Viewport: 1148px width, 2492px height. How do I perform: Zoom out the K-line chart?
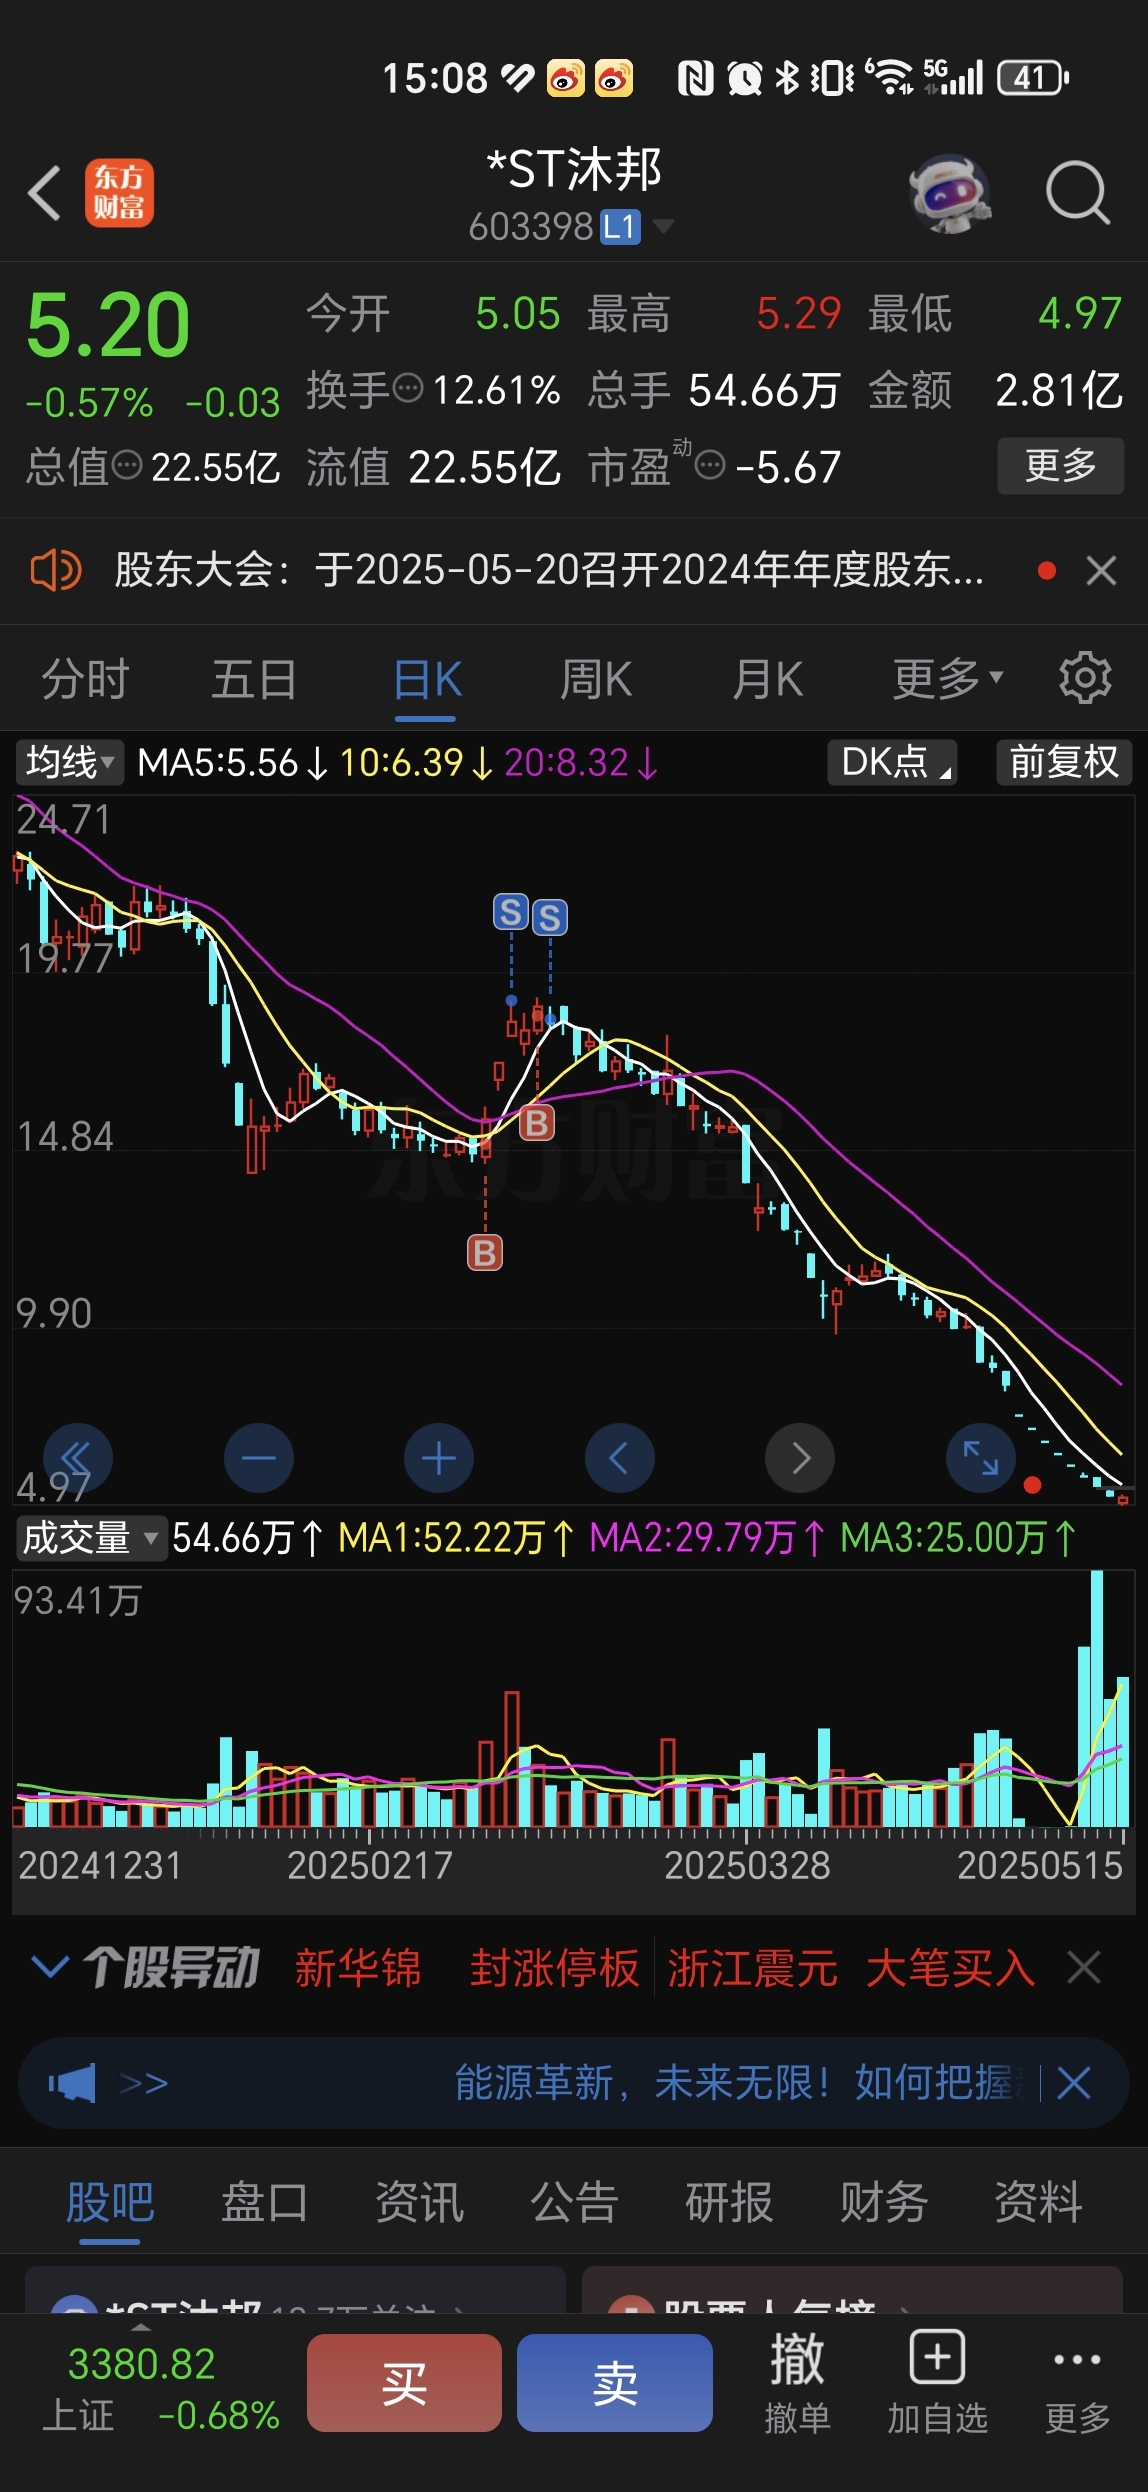click(x=258, y=1458)
